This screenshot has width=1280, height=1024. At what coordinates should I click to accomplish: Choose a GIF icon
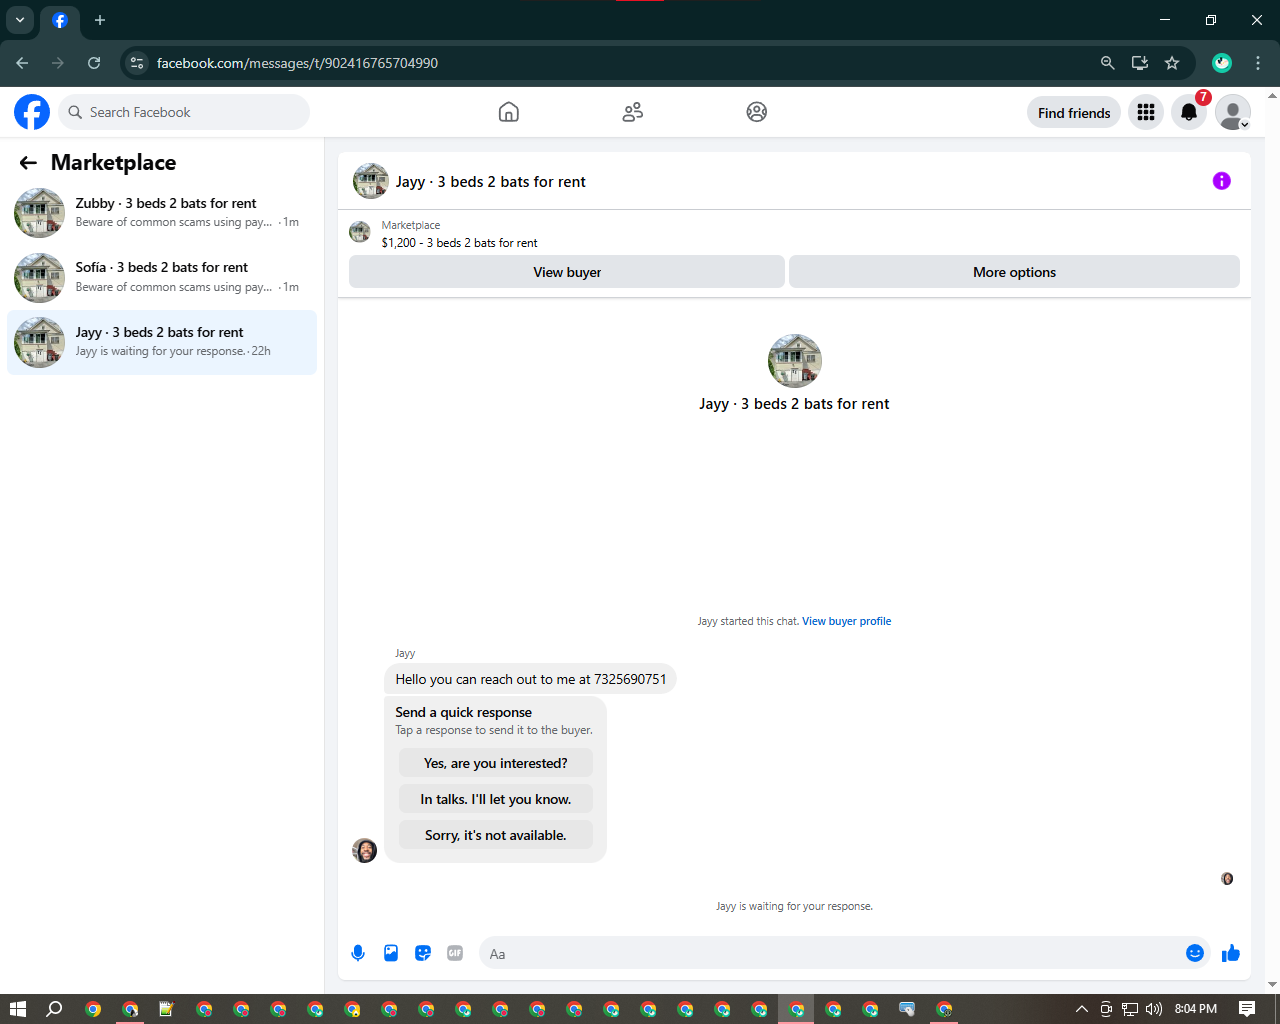455,953
